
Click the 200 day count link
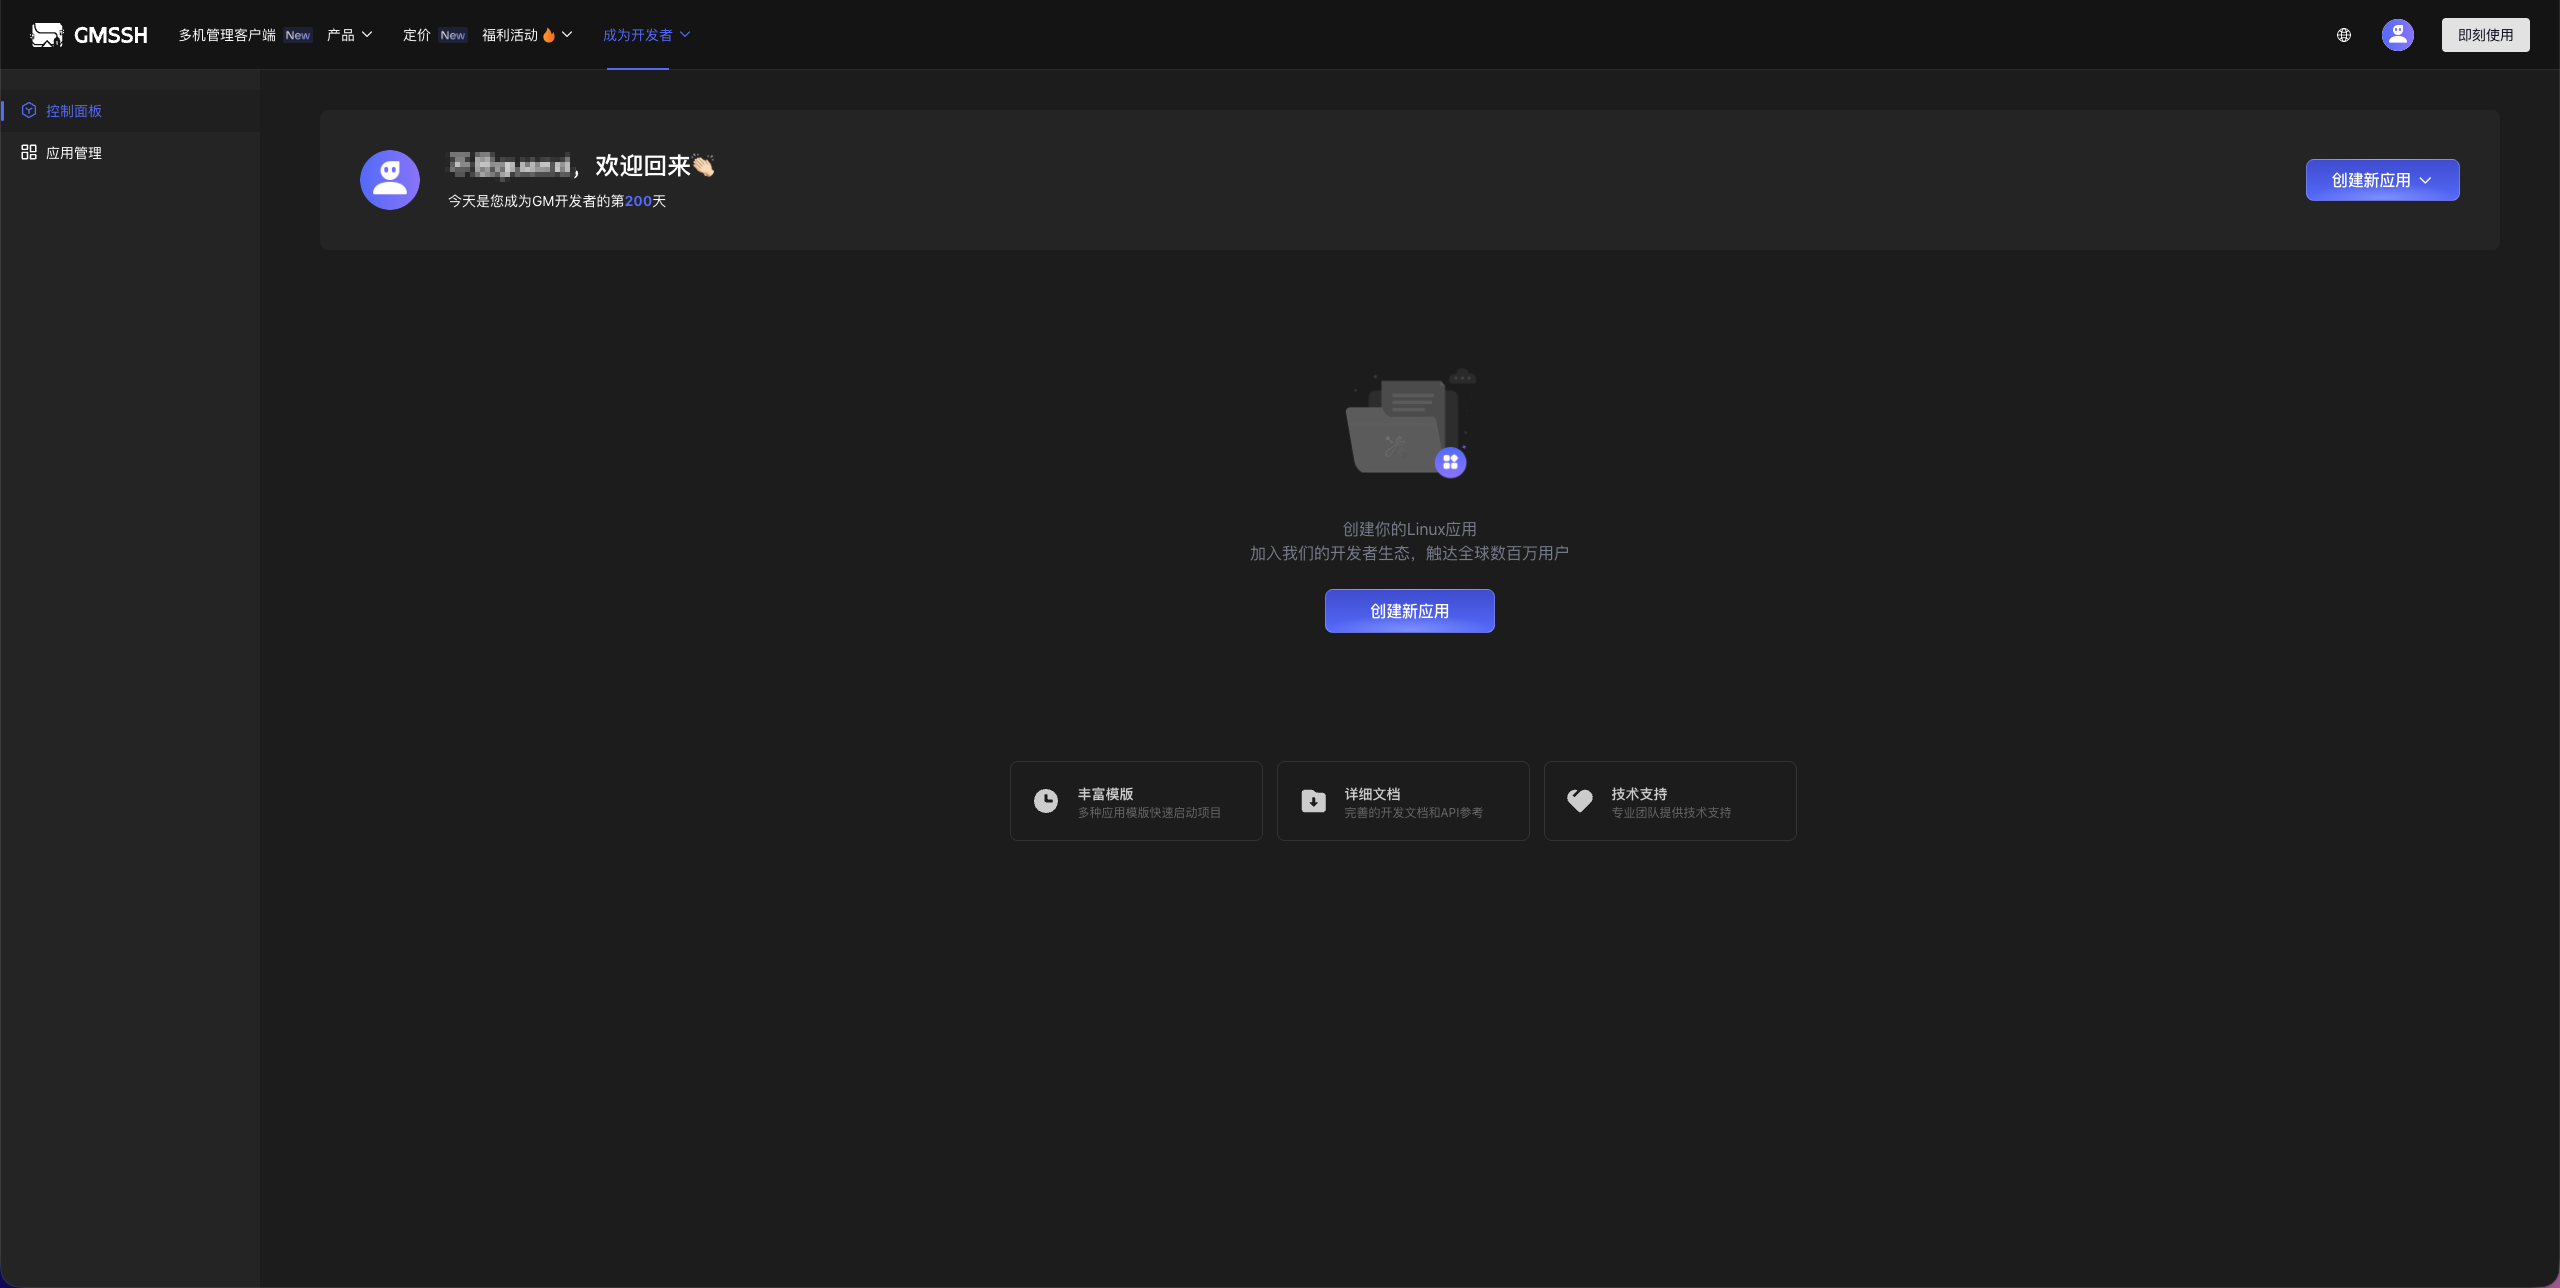click(638, 200)
